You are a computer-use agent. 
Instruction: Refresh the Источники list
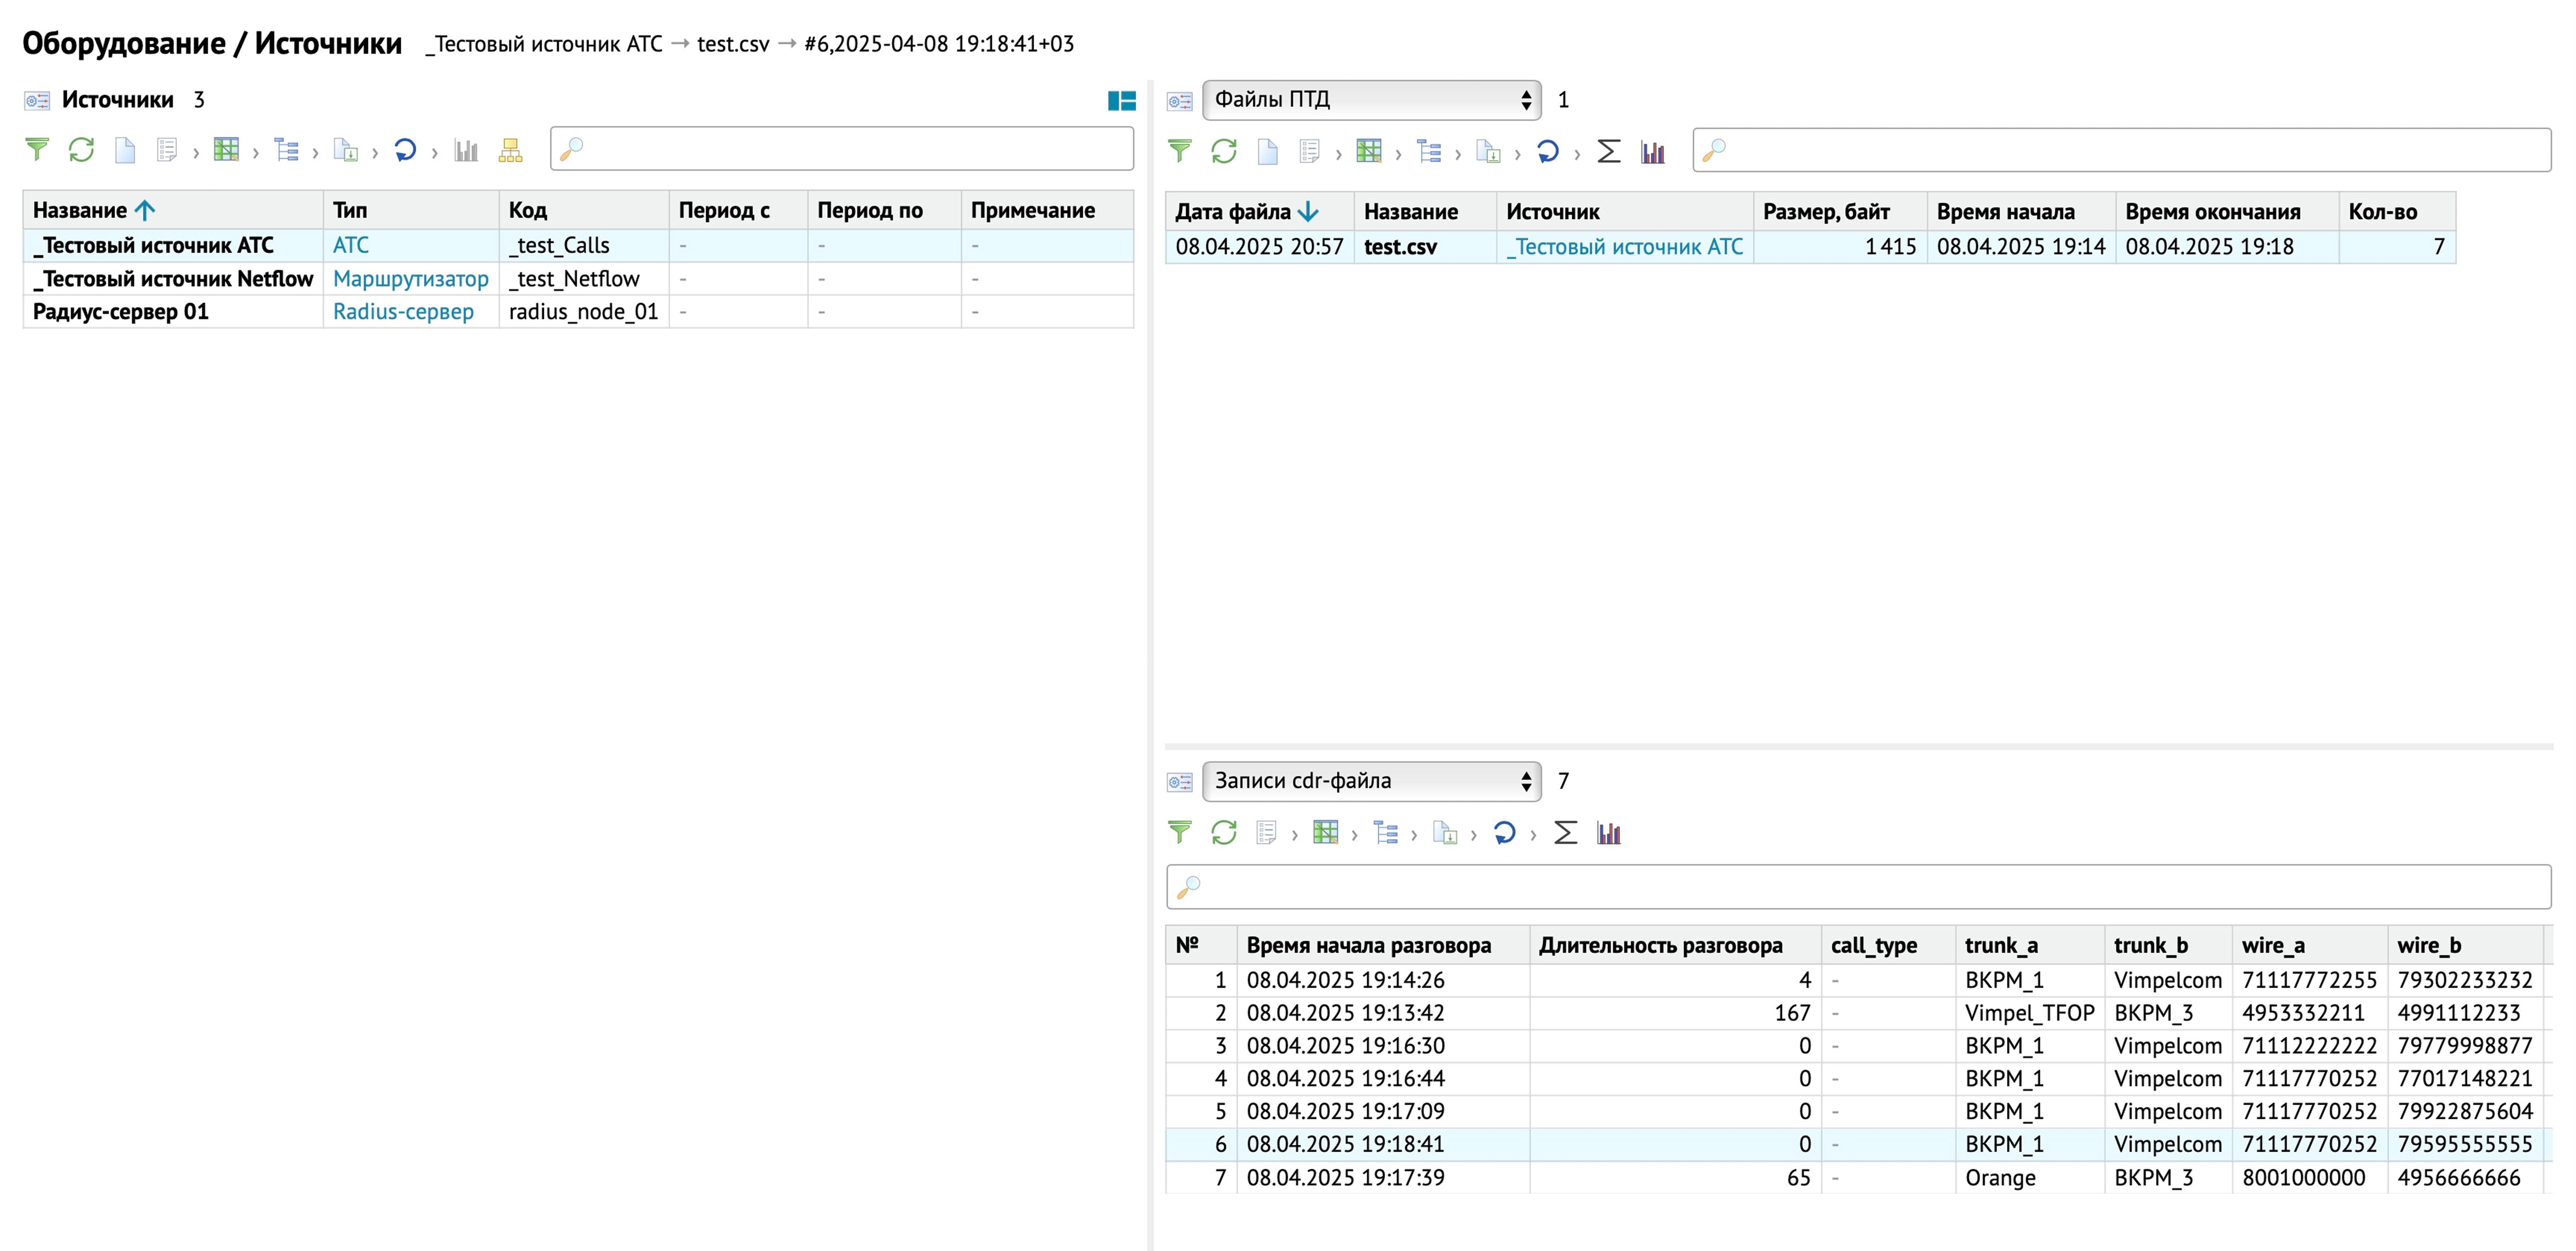point(81,150)
